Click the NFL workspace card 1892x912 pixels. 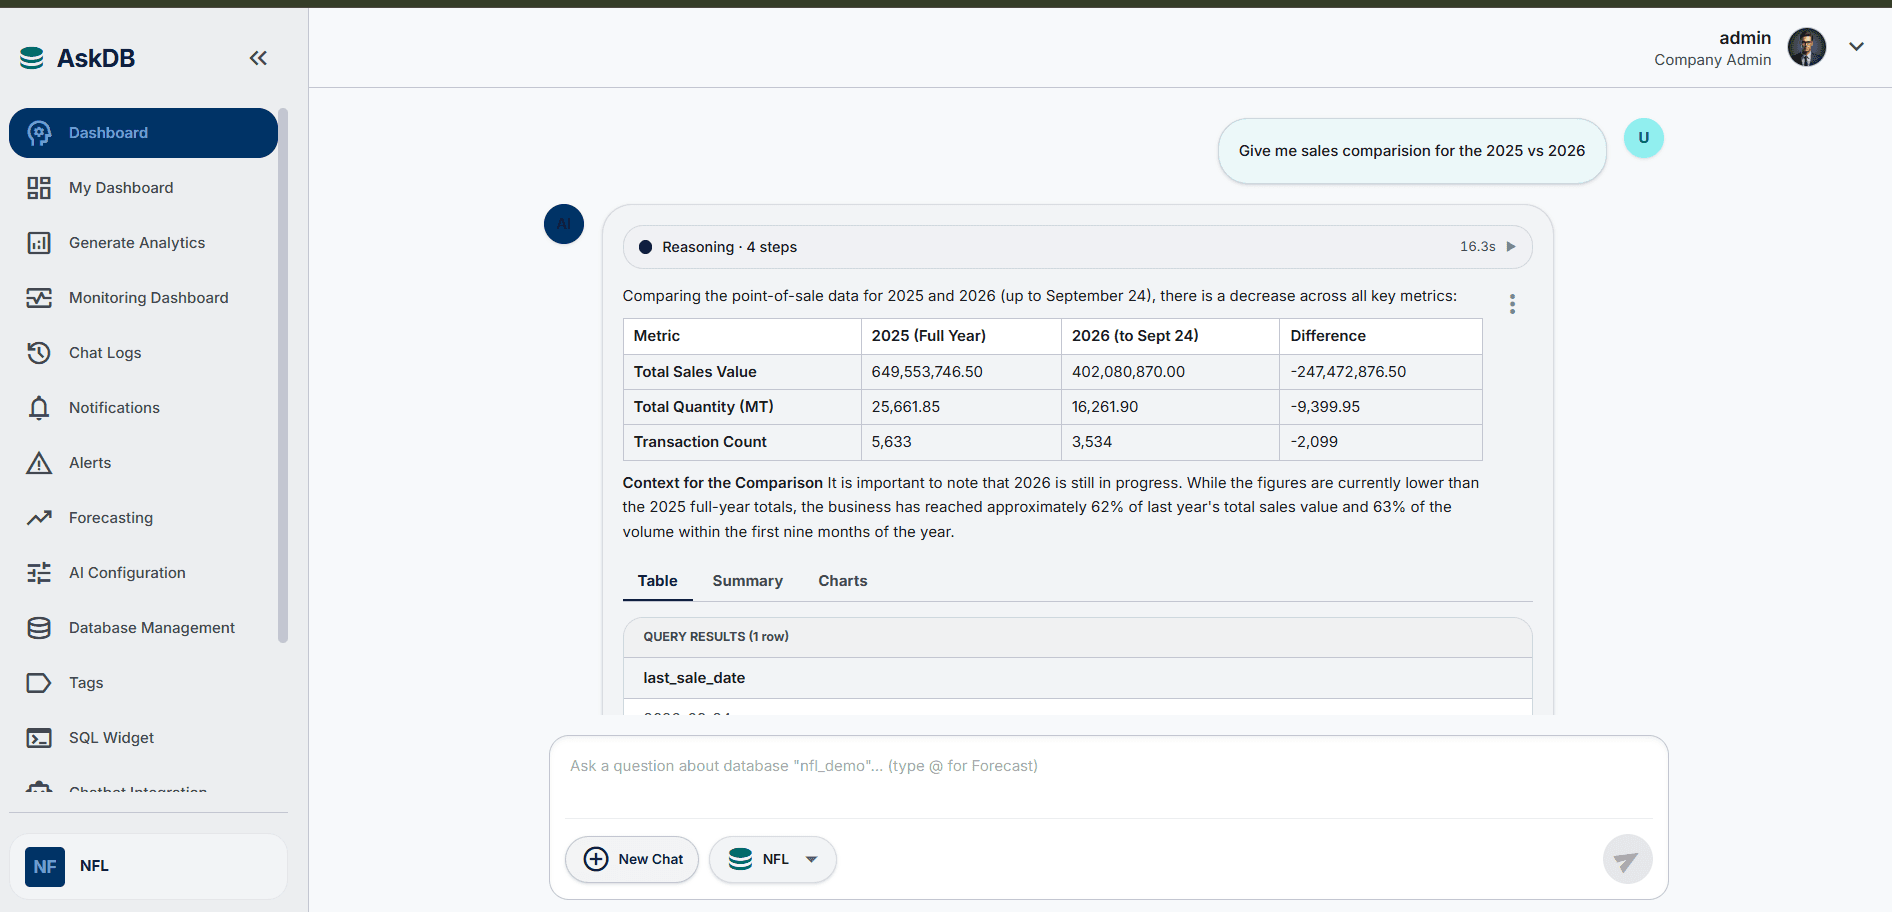149,867
